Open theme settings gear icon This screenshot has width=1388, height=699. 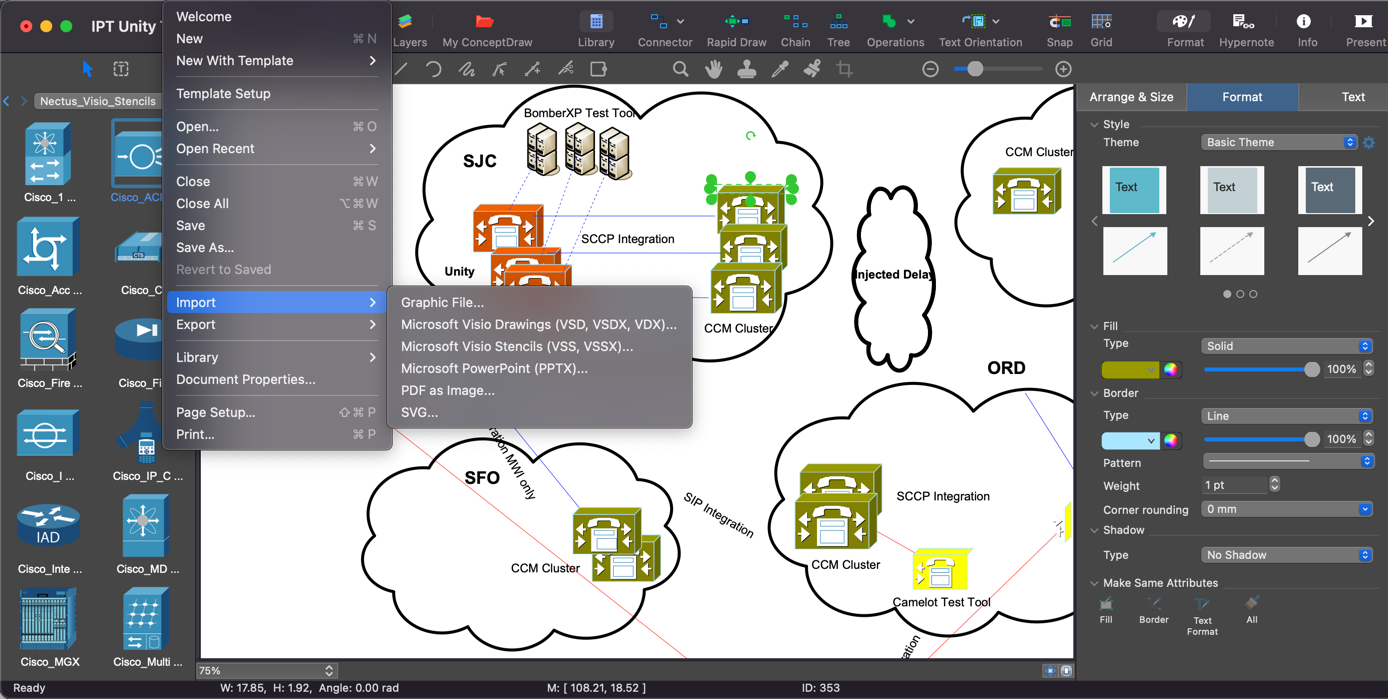pos(1369,142)
